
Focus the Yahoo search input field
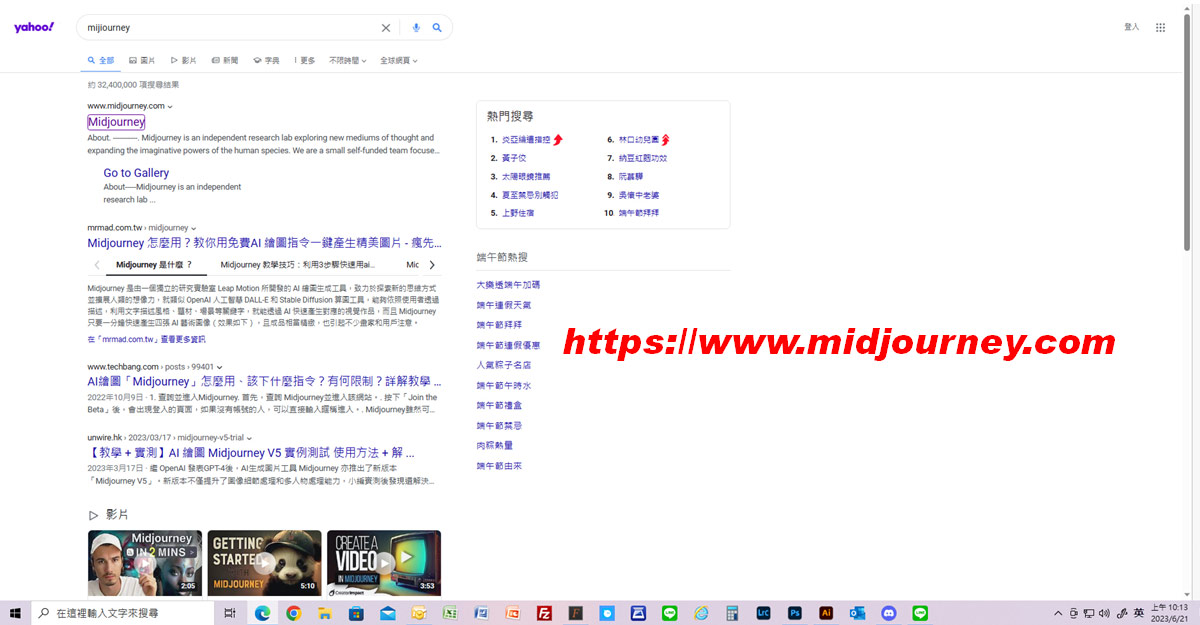(x=230, y=28)
